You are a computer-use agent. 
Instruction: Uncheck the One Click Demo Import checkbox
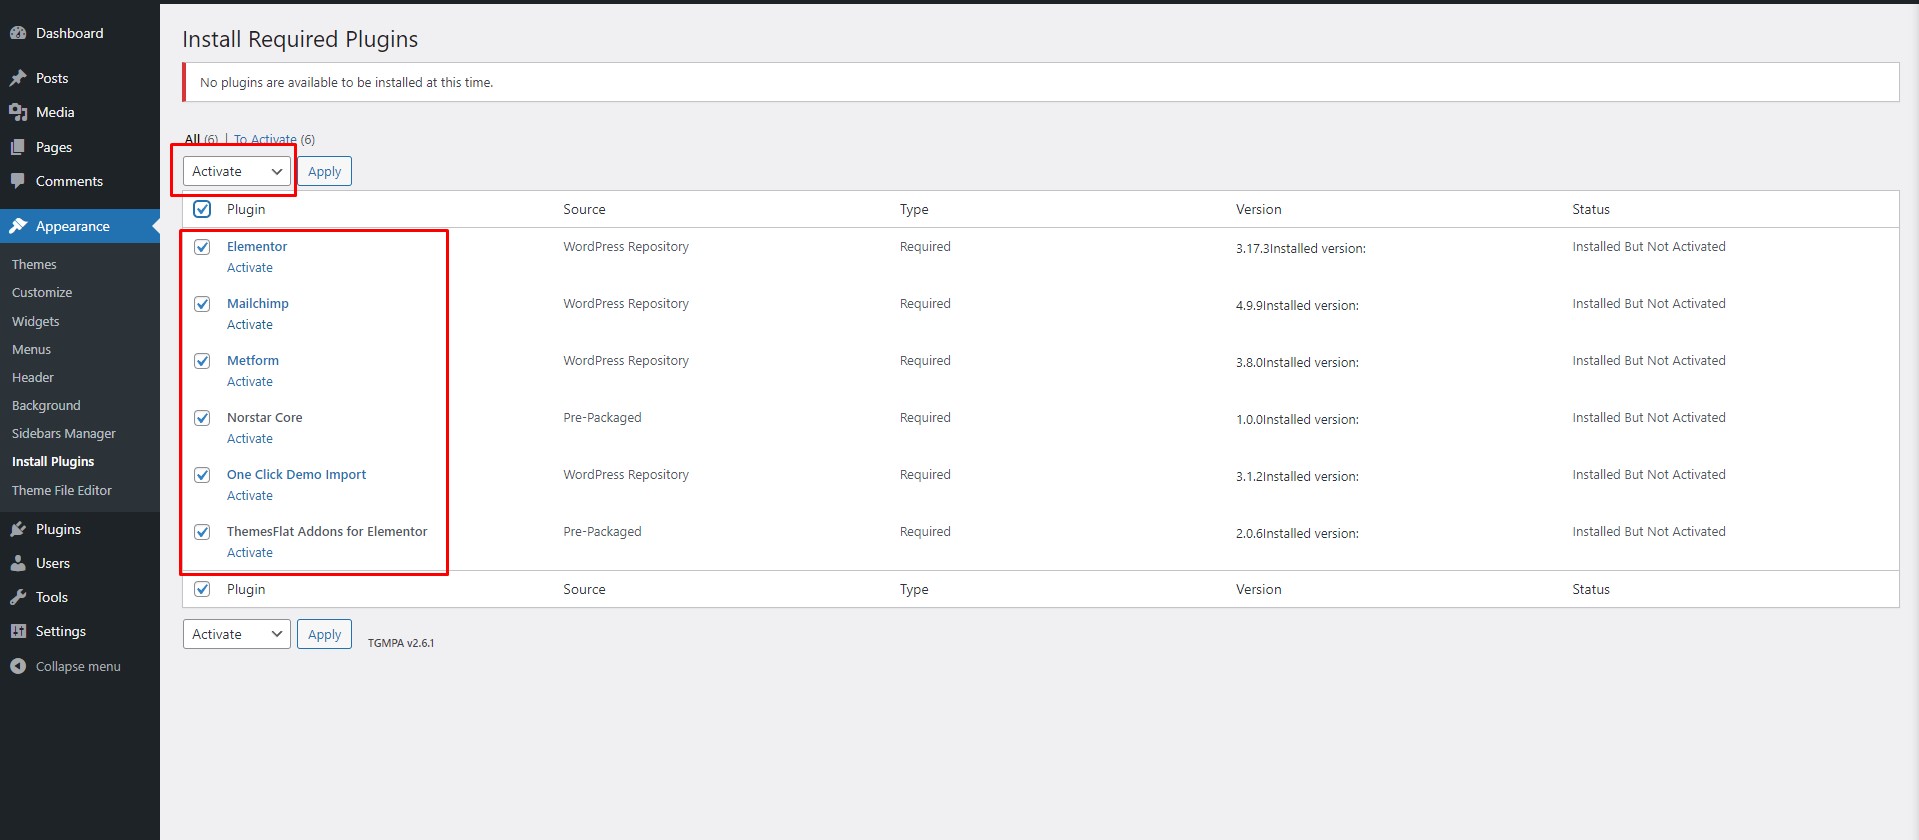[202, 474]
